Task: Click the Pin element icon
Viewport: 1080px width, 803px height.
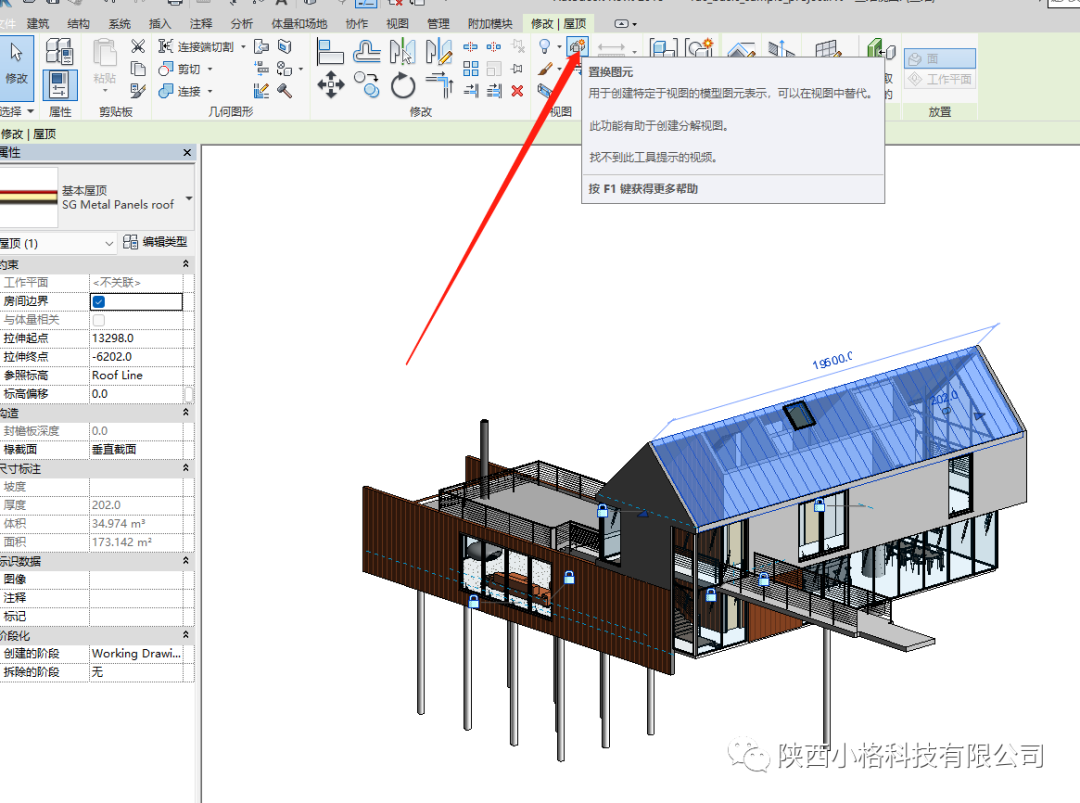Action: 517,68
